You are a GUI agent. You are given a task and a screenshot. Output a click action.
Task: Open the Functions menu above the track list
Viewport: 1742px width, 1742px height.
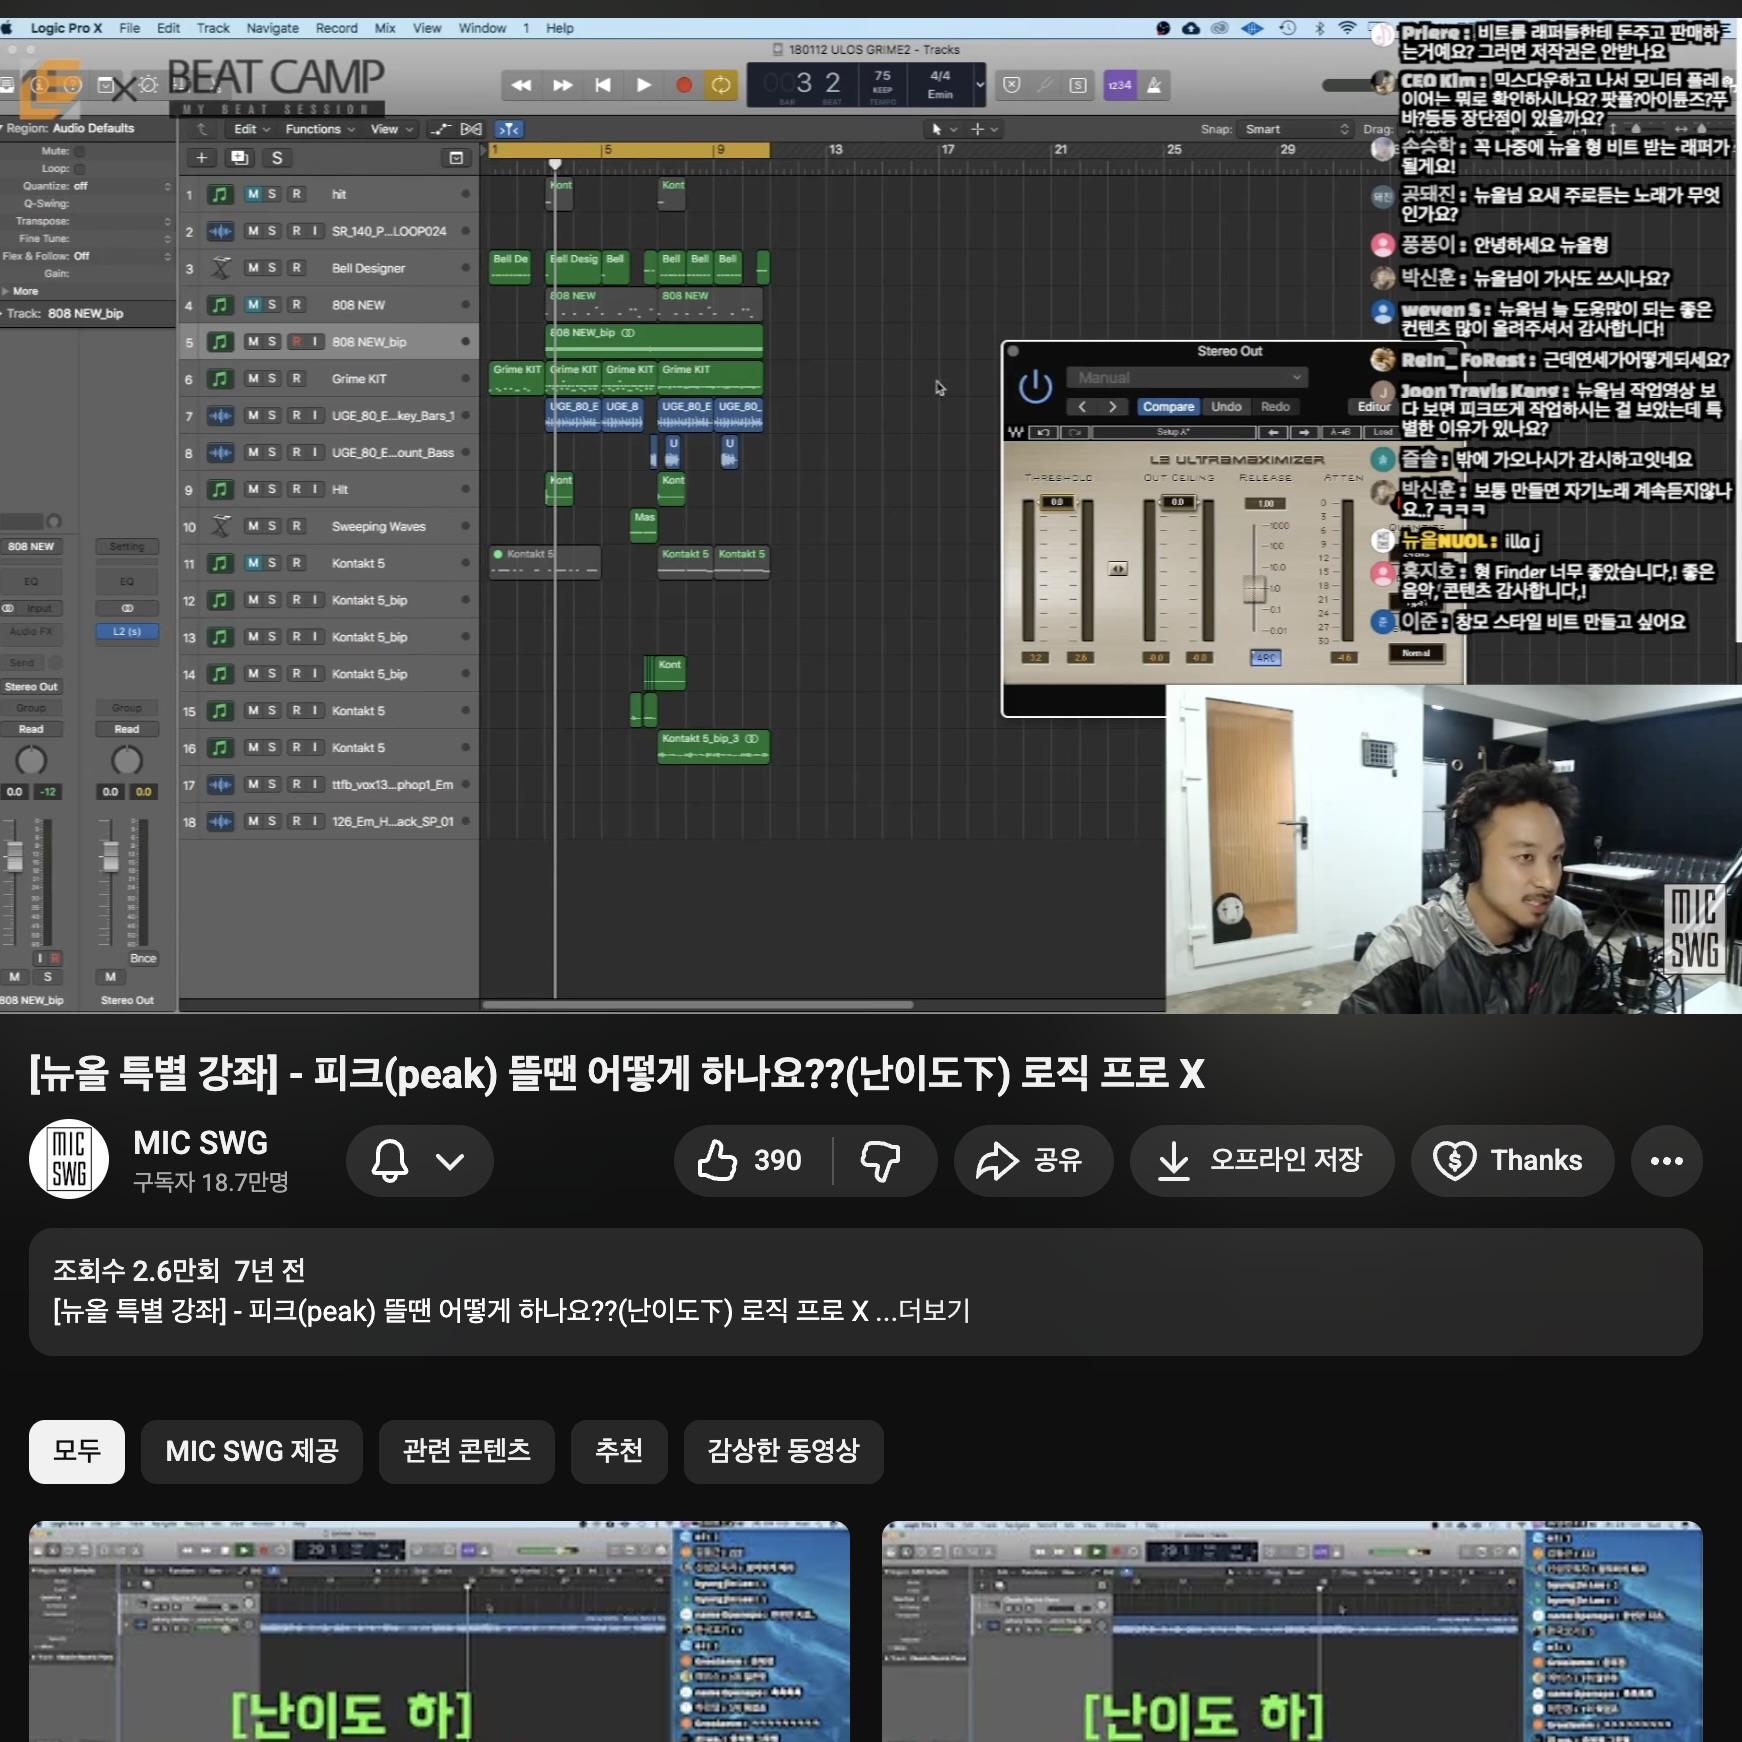314,129
